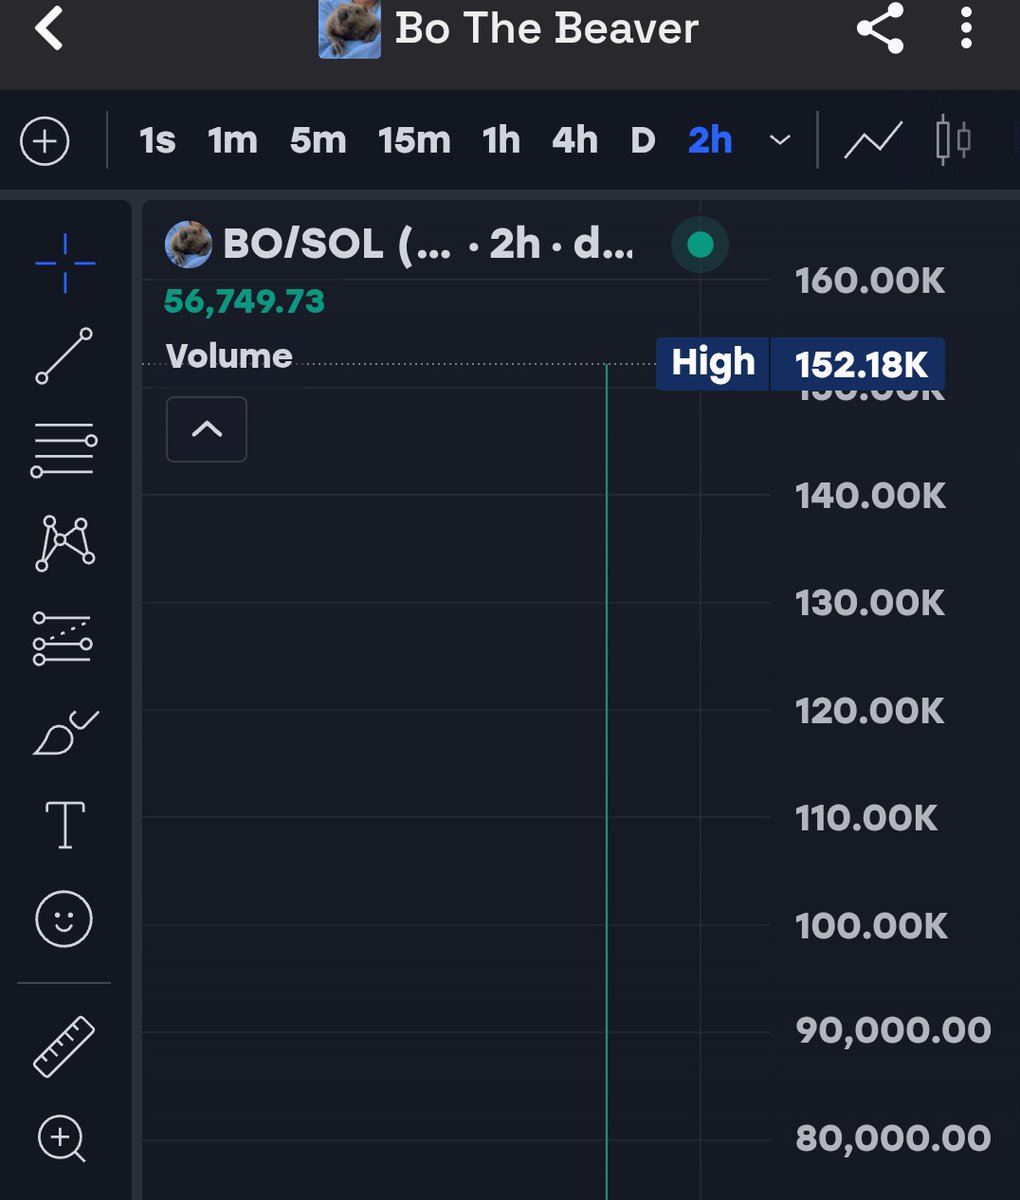This screenshot has height=1200, width=1020.
Task: Click the 80,000.00 price axis label
Action: pyautogui.click(x=893, y=1138)
